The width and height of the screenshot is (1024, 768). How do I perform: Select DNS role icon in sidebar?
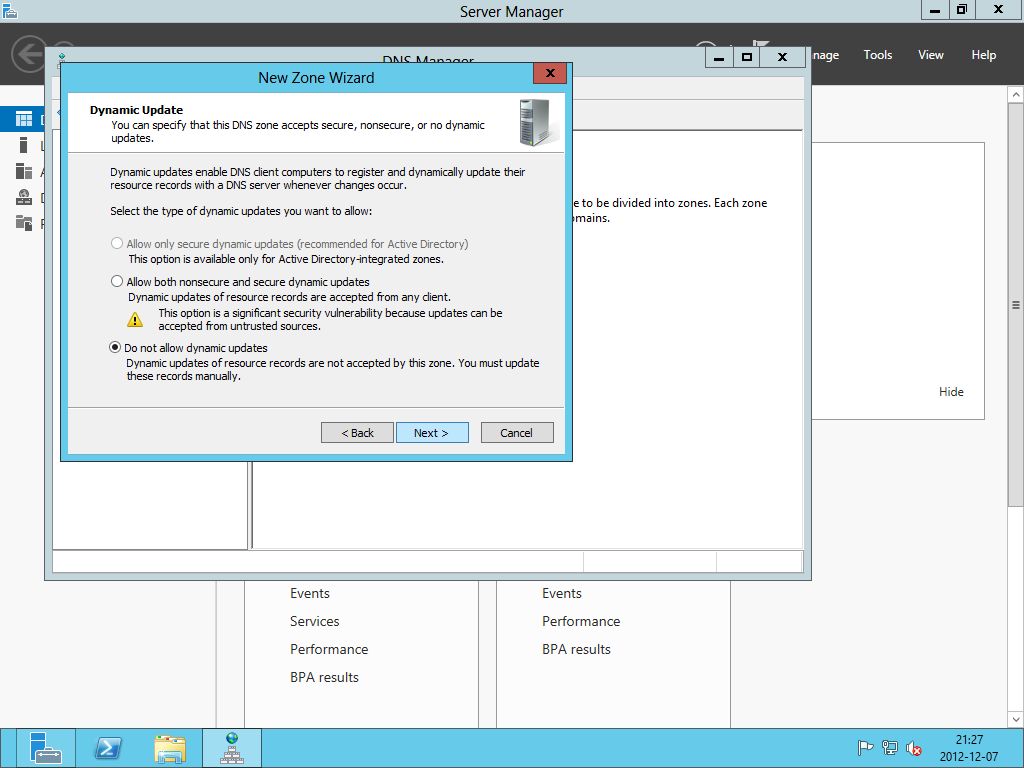pyautogui.click(x=24, y=197)
